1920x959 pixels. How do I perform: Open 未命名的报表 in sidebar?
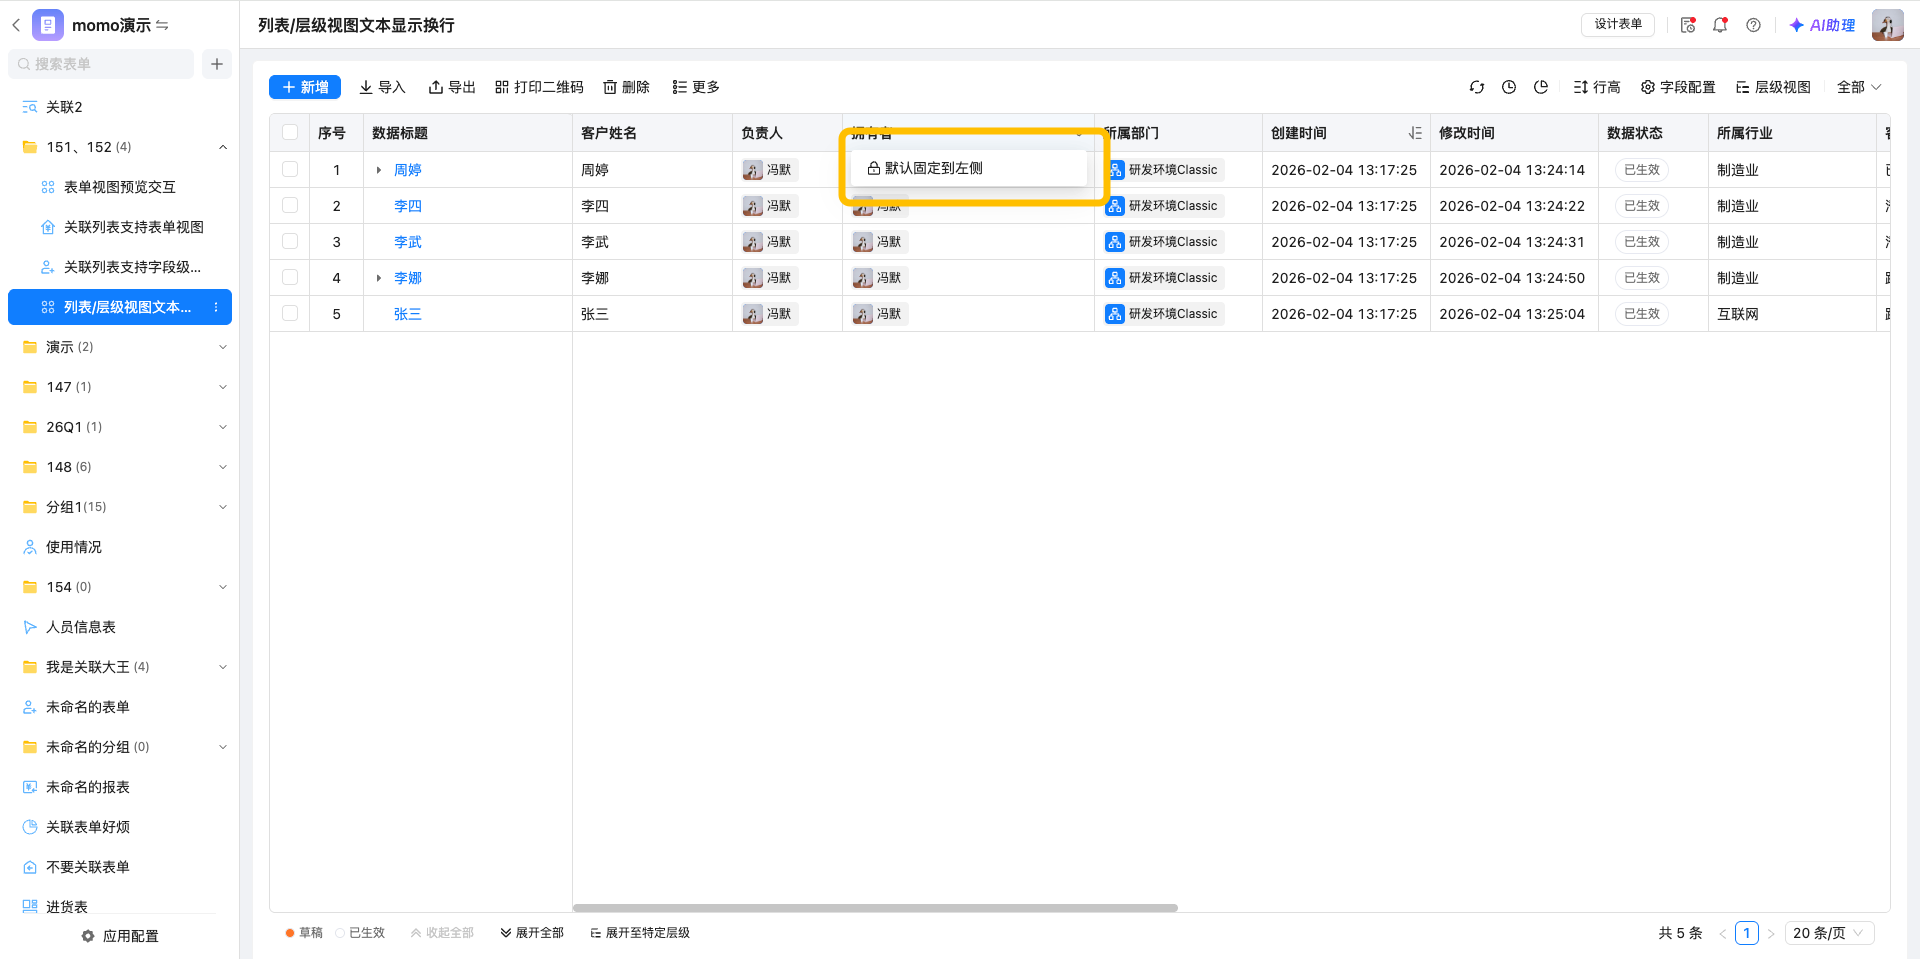point(88,787)
